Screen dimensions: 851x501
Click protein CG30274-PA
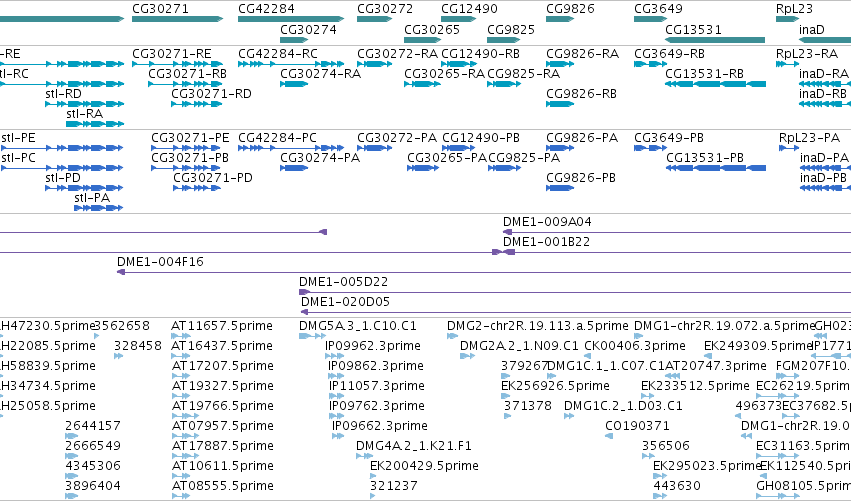(x=294, y=168)
